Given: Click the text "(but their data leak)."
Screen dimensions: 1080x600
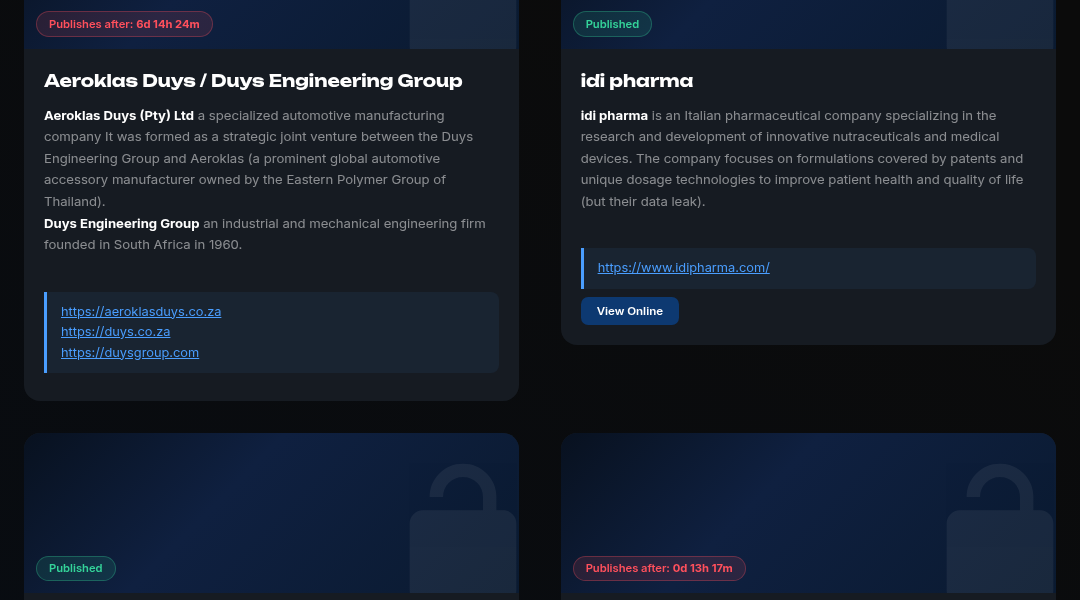Looking at the screenshot, I should tap(643, 202).
